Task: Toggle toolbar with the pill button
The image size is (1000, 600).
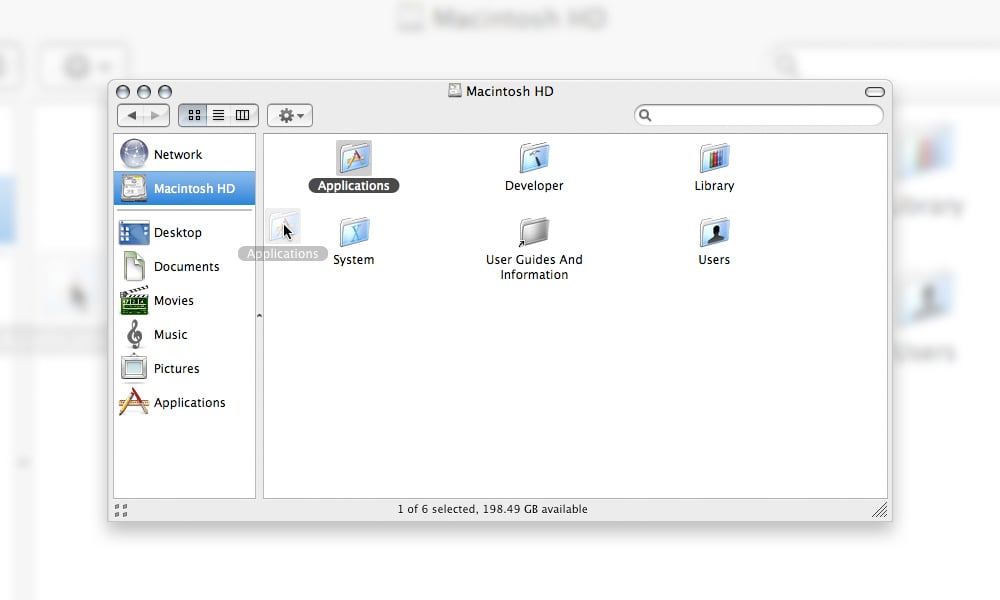Action: [x=875, y=92]
